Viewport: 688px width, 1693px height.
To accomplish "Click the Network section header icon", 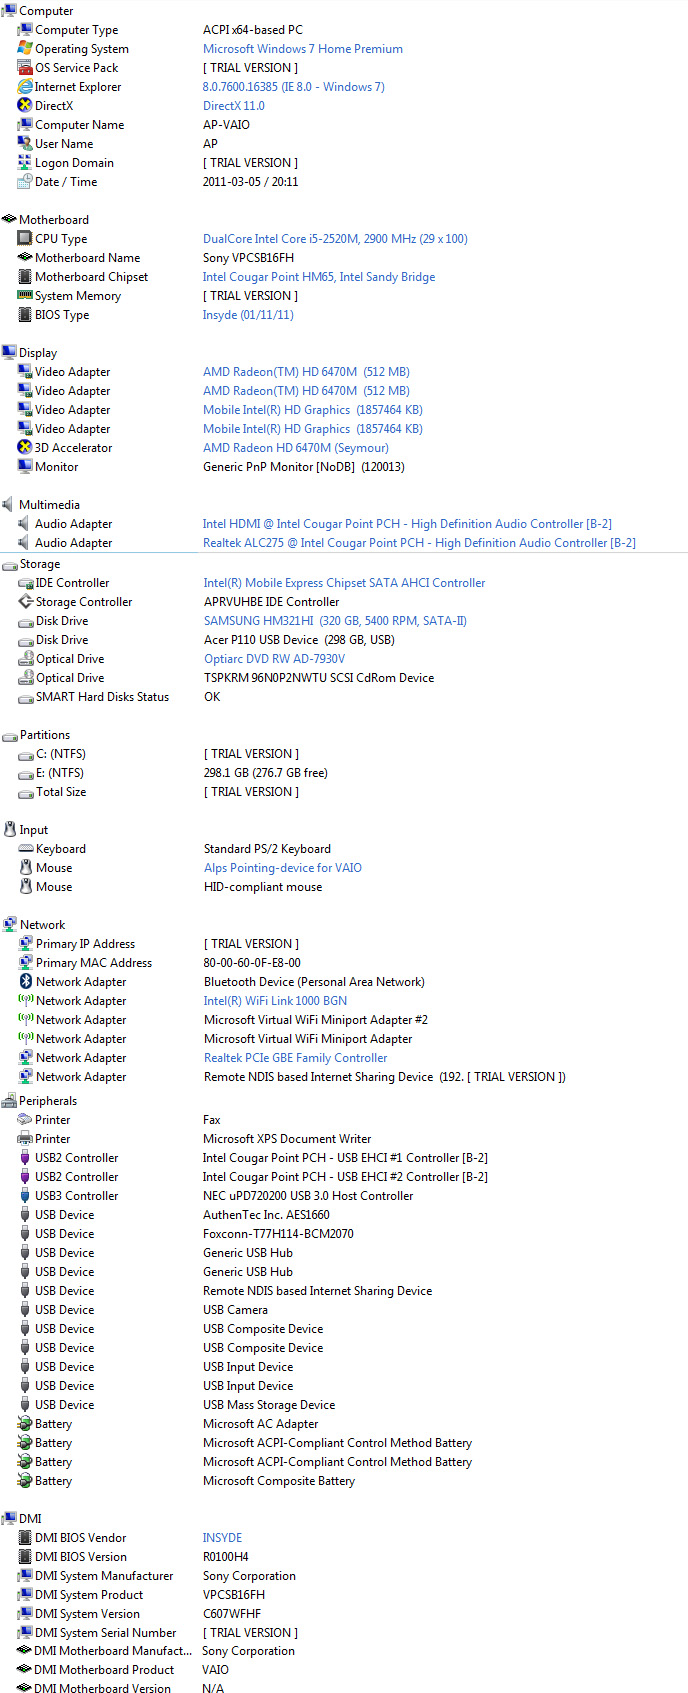I will click(x=10, y=925).
